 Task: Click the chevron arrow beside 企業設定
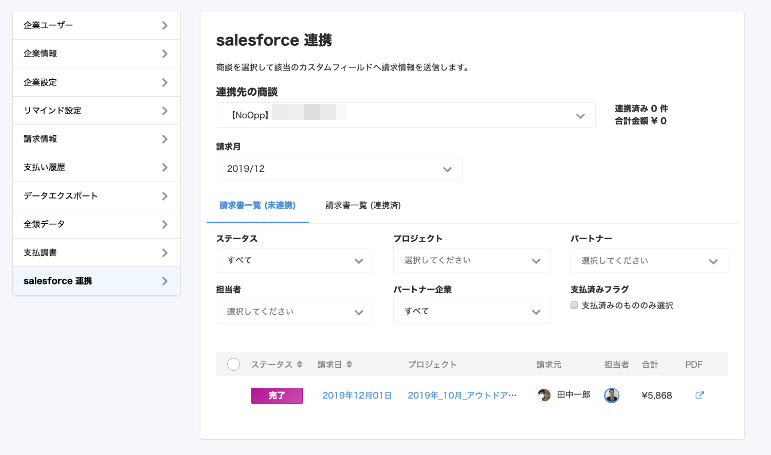pyautogui.click(x=165, y=82)
